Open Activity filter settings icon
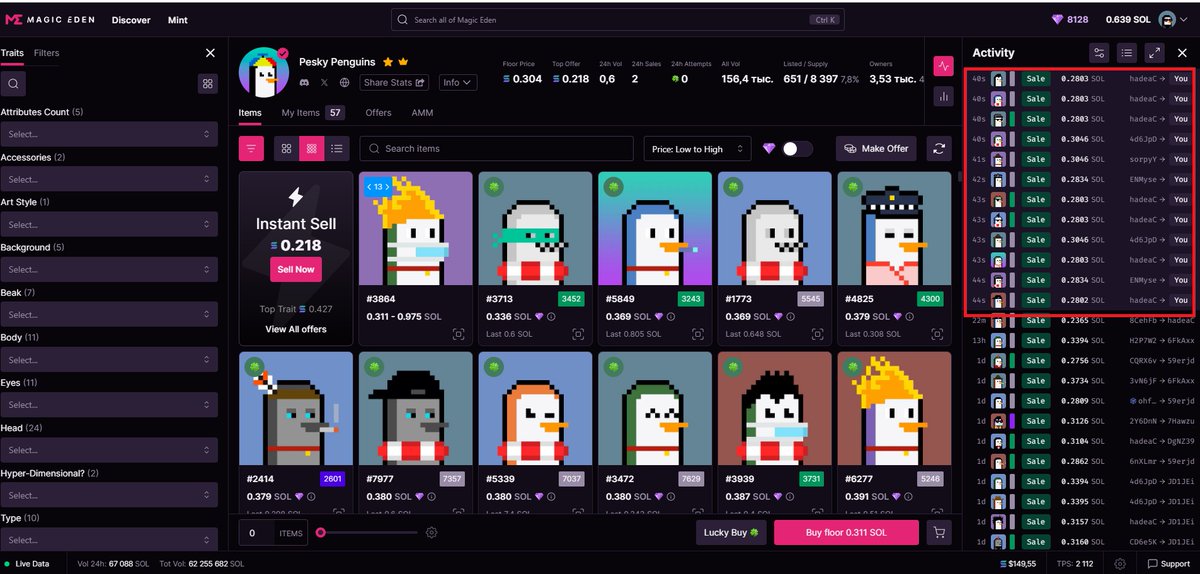 click(x=1099, y=53)
